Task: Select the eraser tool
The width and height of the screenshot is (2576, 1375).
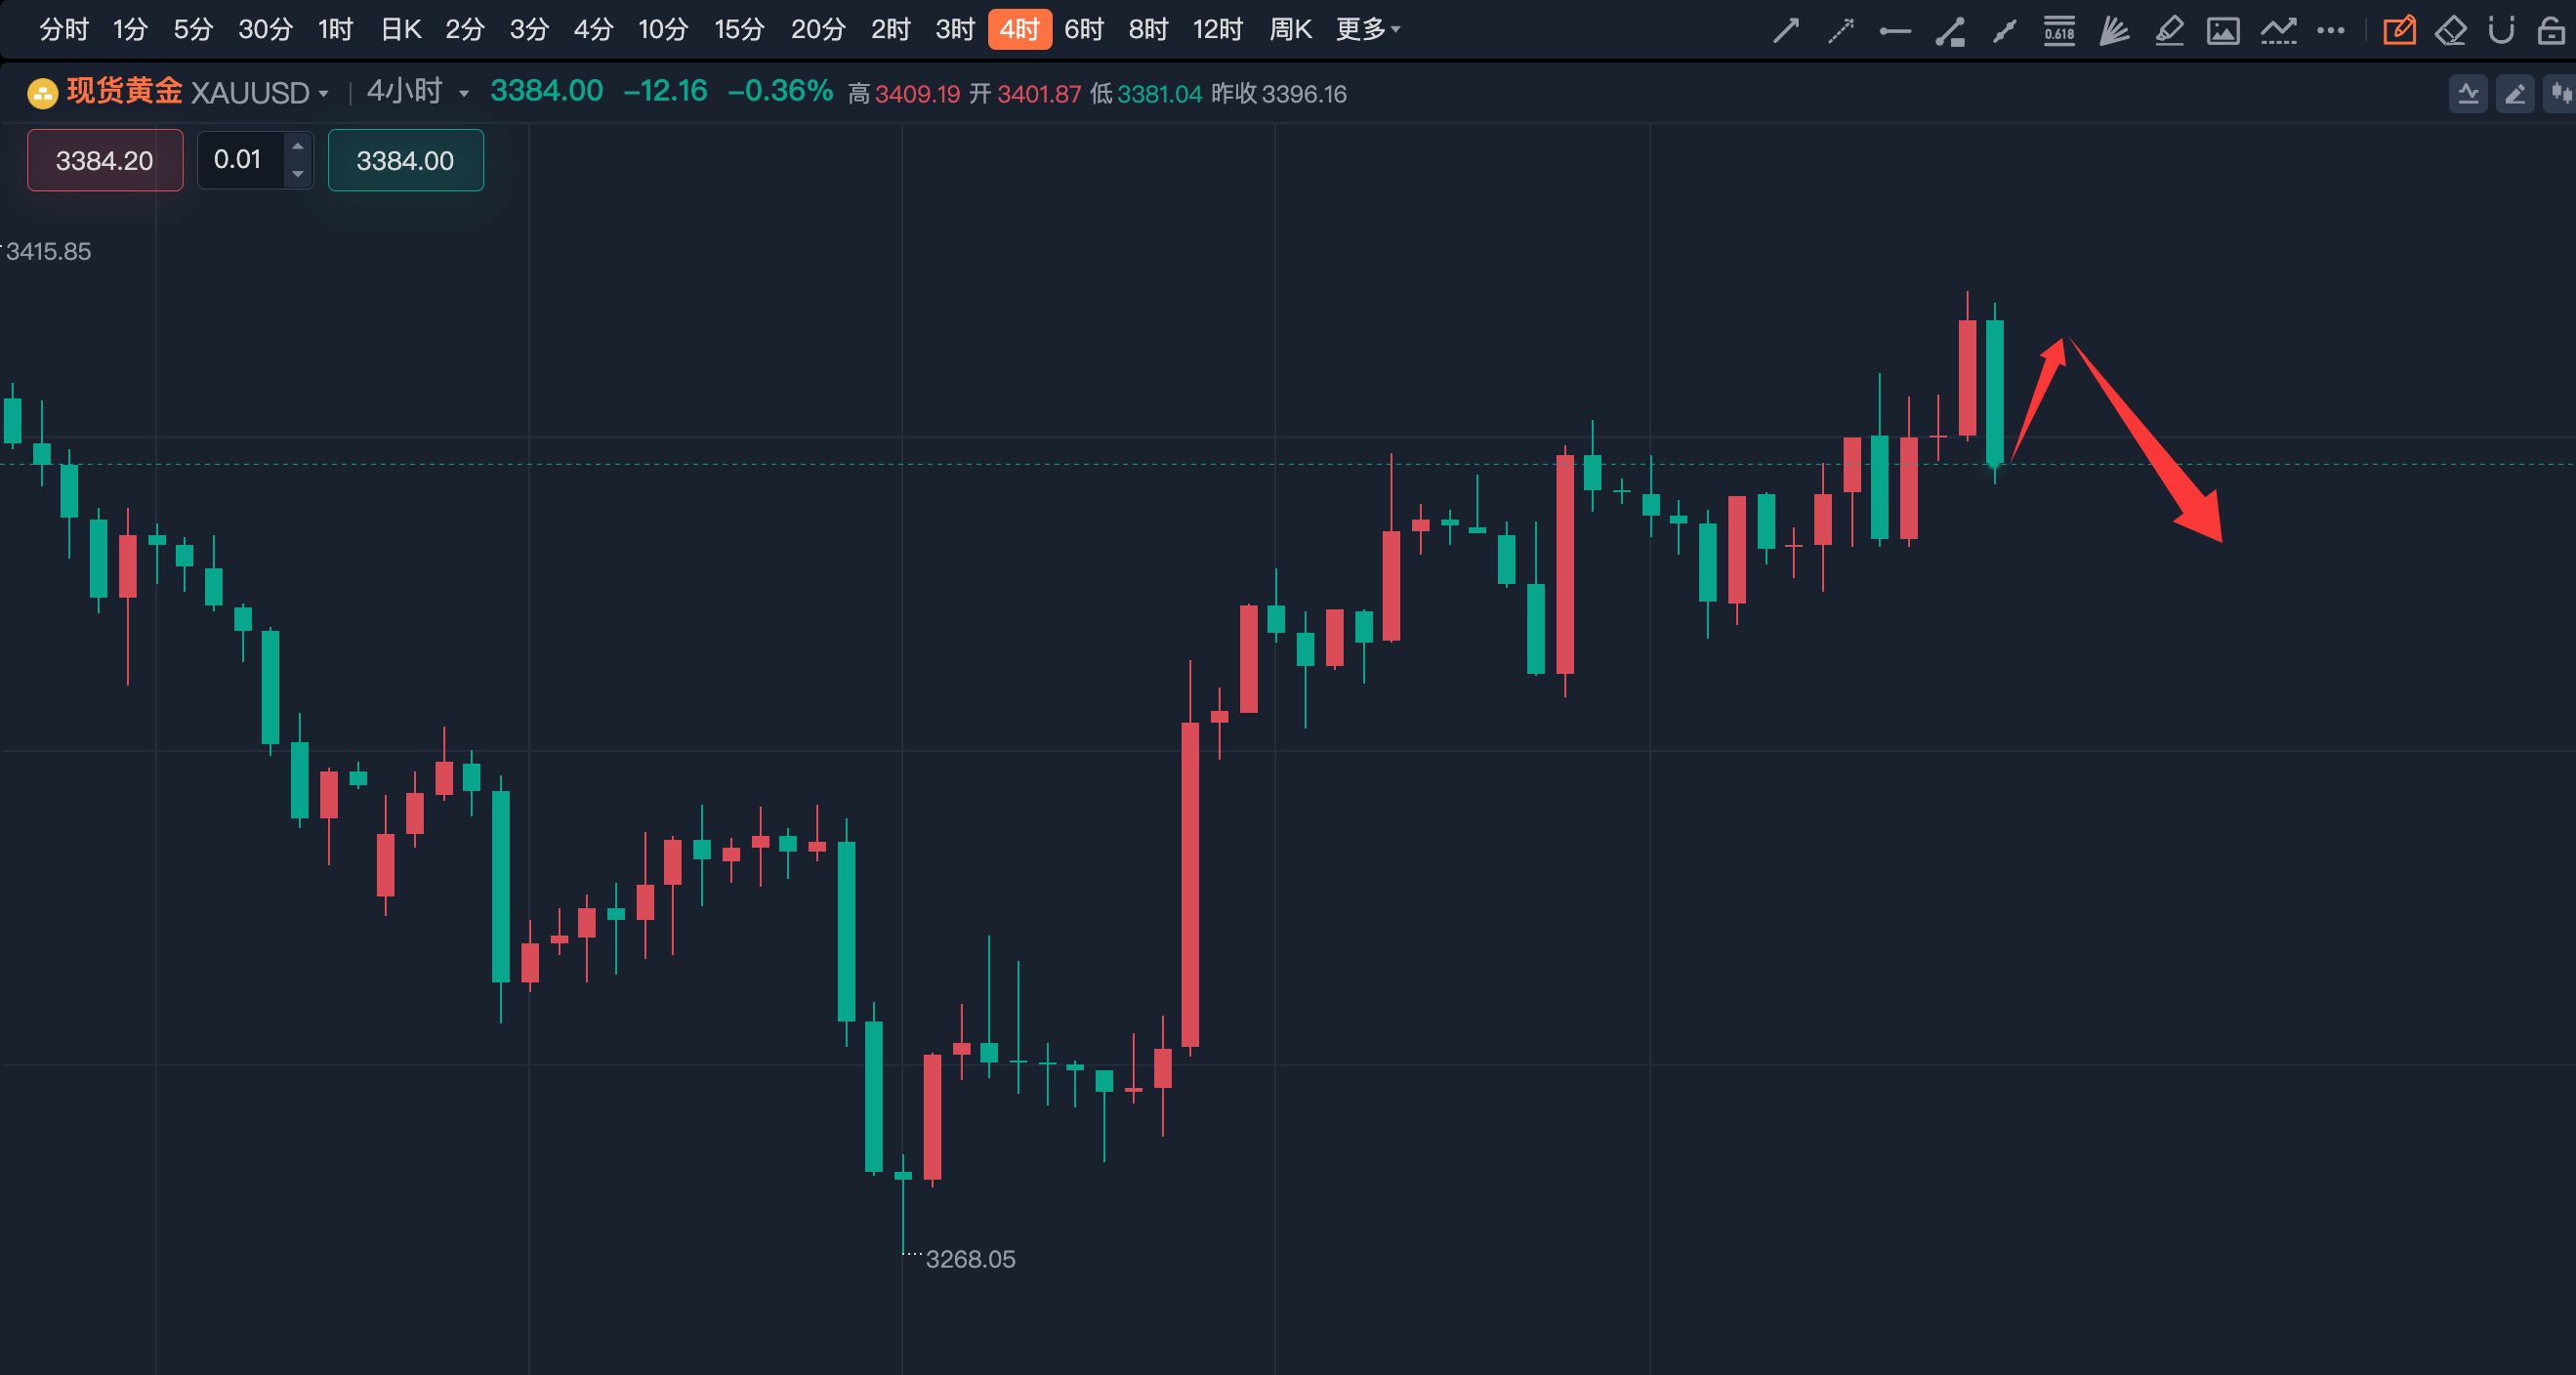Action: [x=2450, y=31]
